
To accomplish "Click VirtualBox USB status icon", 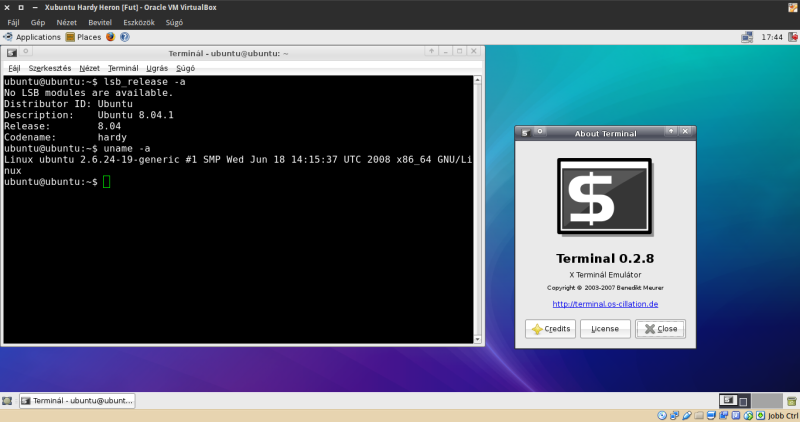I will click(x=687, y=415).
